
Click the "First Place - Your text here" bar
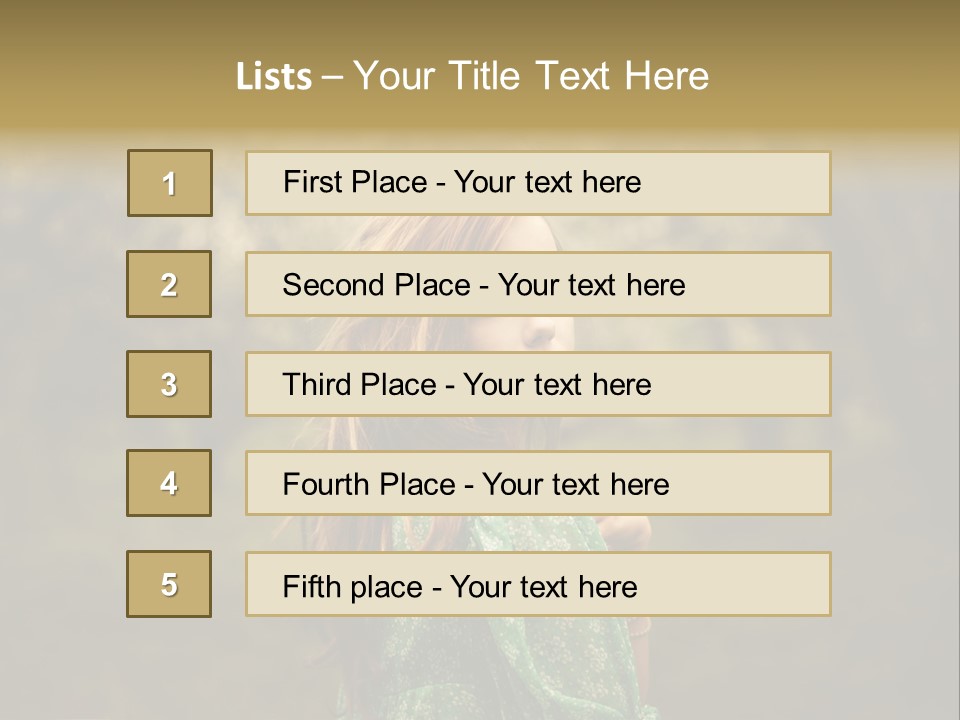click(x=538, y=183)
